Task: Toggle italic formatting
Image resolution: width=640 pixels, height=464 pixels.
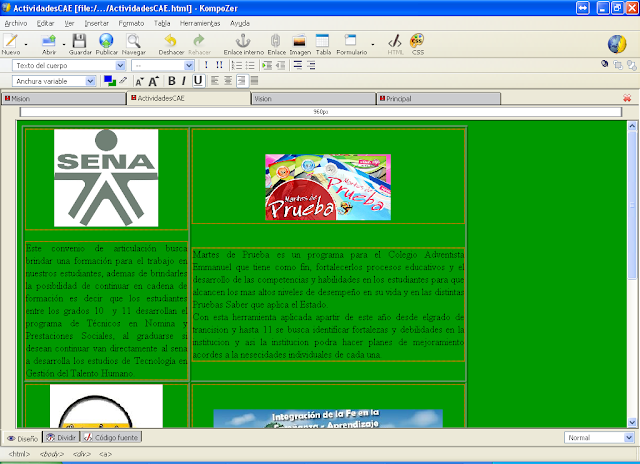Action: coord(184,81)
